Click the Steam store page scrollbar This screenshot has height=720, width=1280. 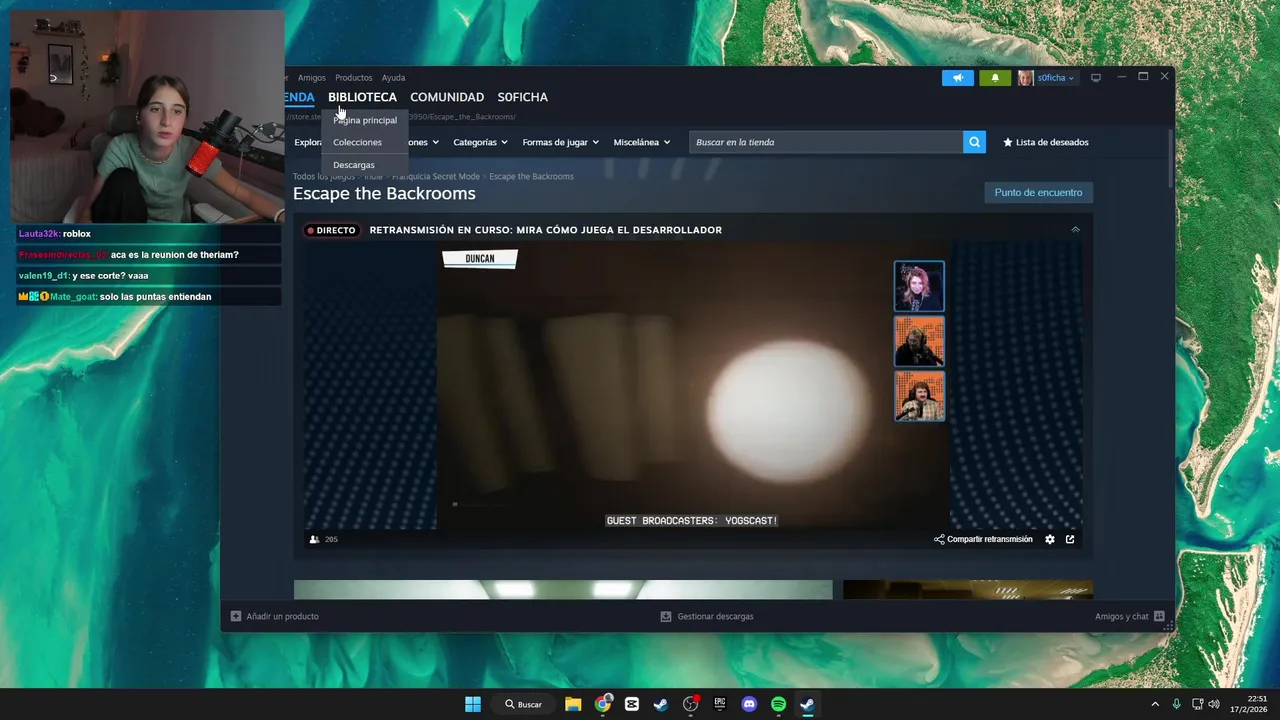[1170, 160]
